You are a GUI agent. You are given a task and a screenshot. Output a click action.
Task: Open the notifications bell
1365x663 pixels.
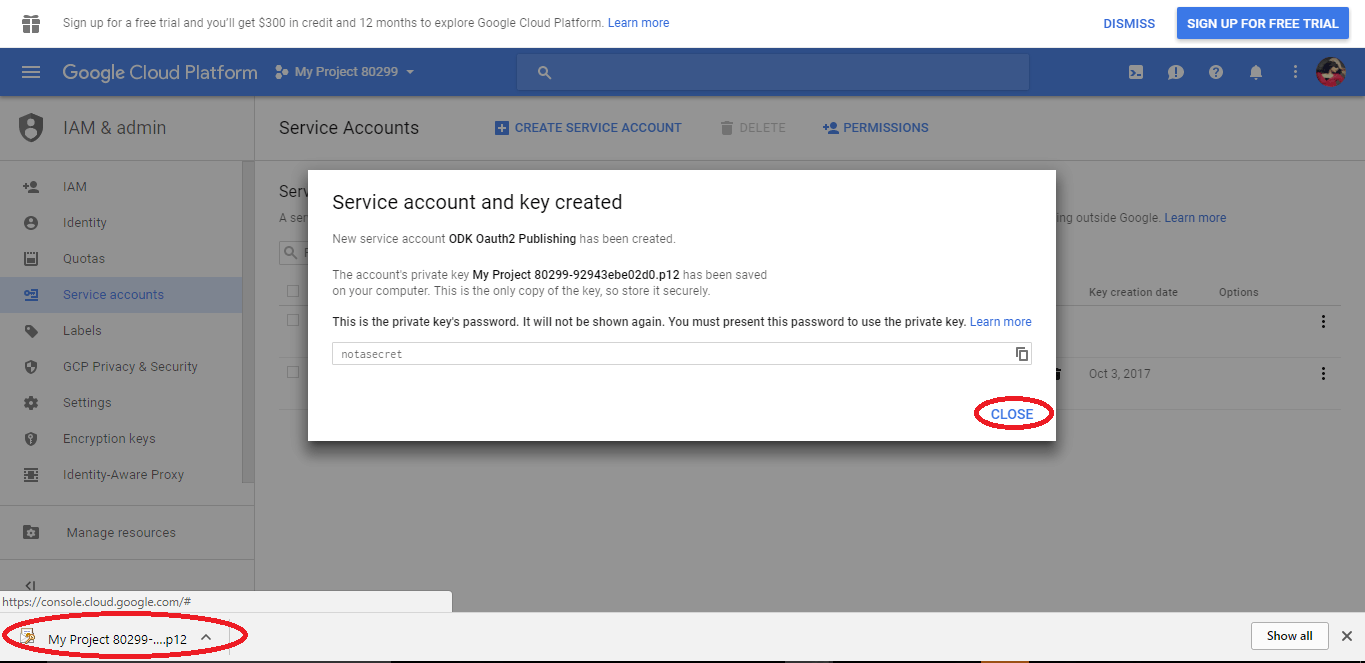[1256, 72]
